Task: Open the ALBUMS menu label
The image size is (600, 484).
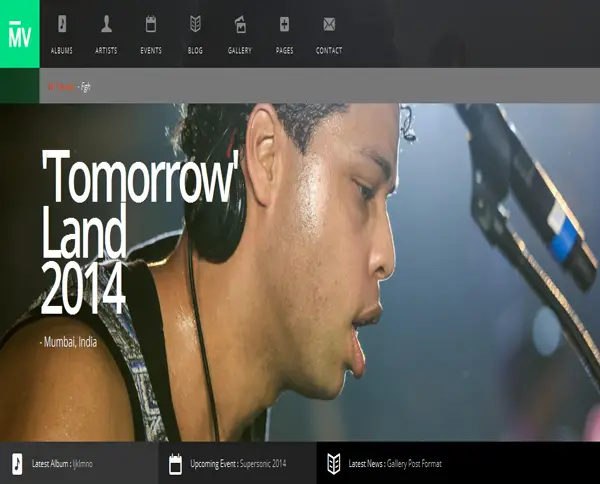Action: coord(62,51)
